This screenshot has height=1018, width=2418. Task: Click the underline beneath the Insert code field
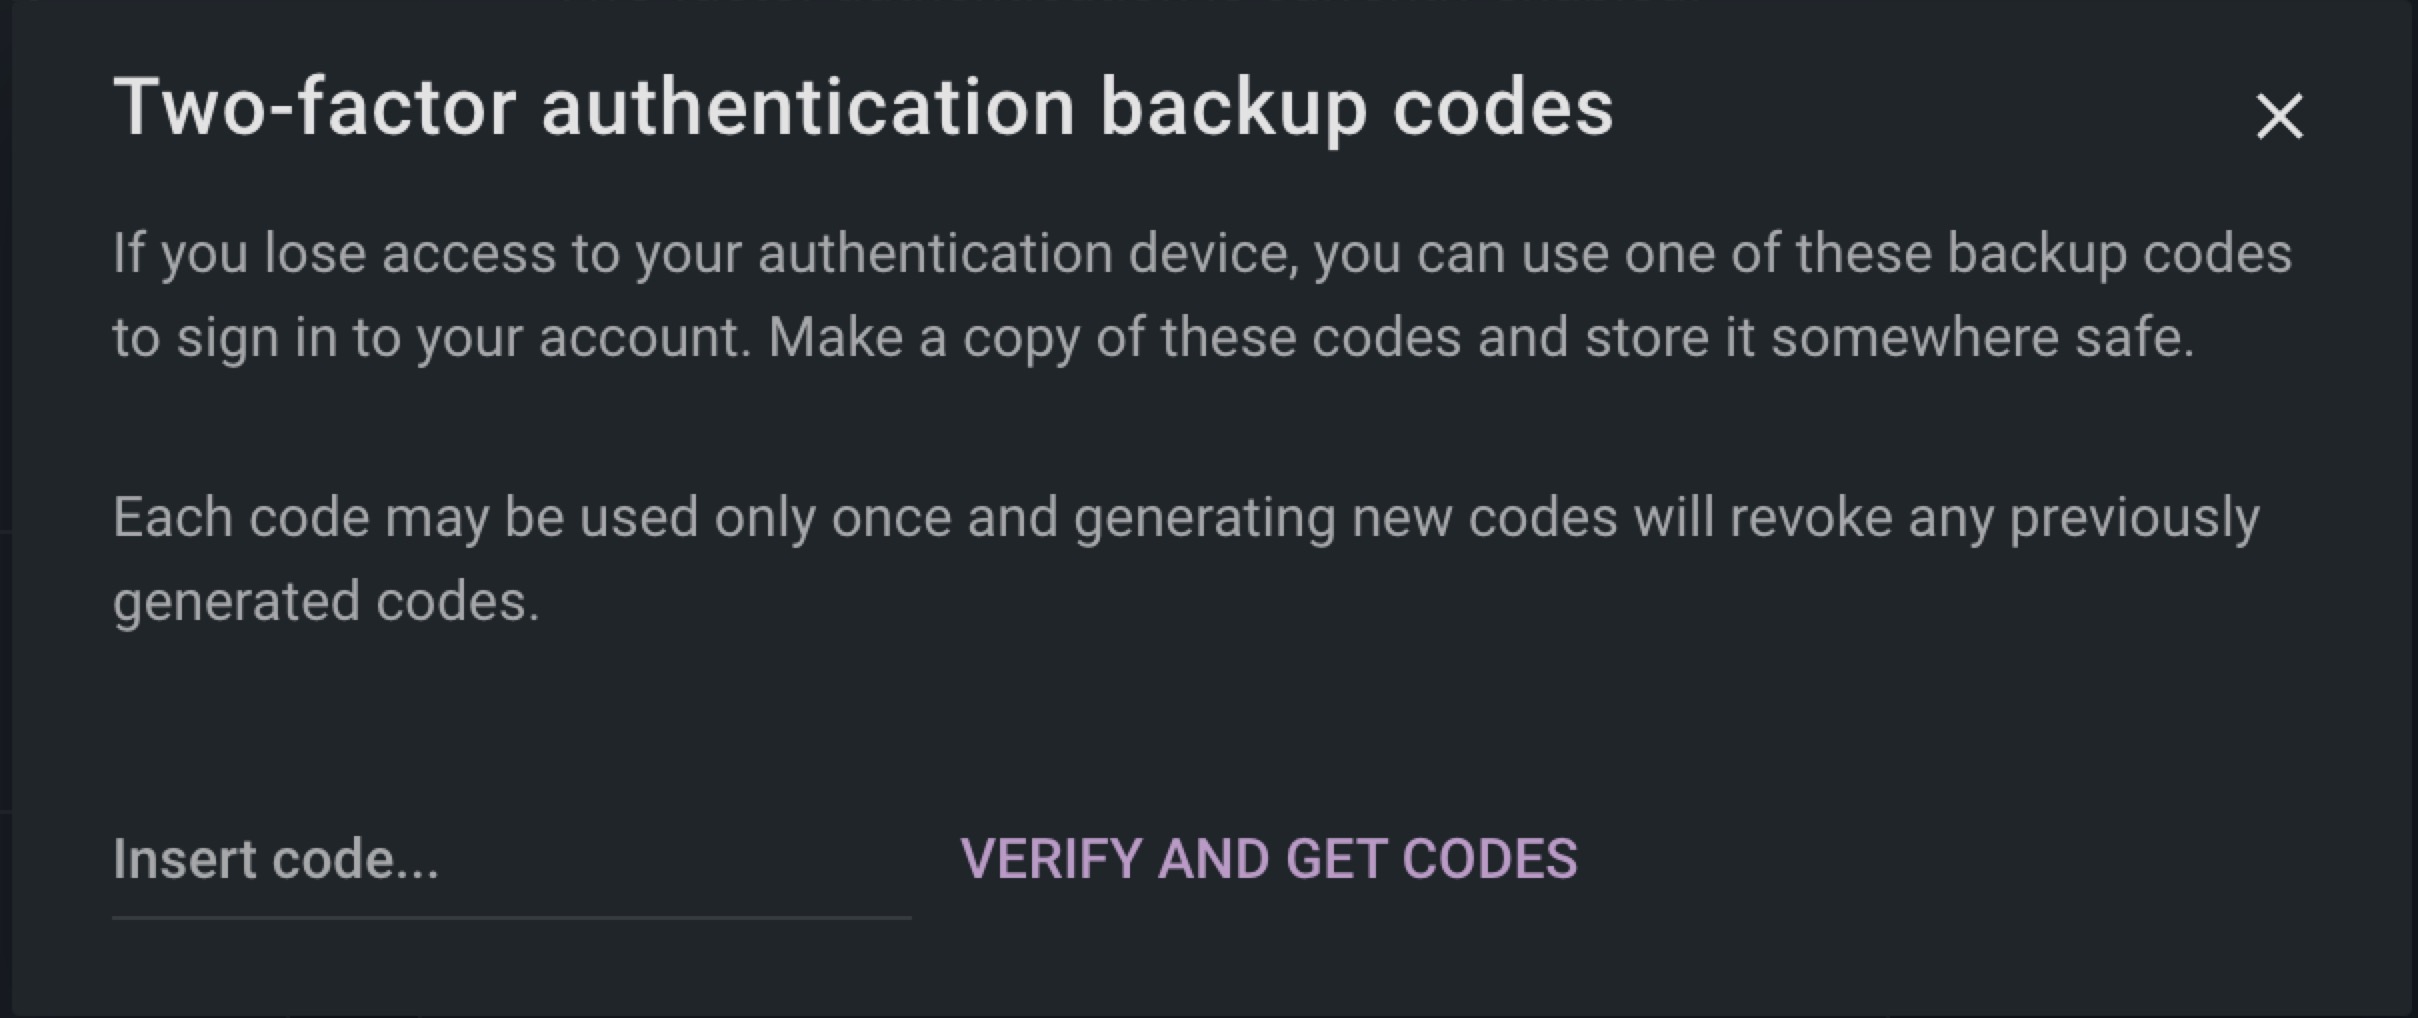(510, 916)
